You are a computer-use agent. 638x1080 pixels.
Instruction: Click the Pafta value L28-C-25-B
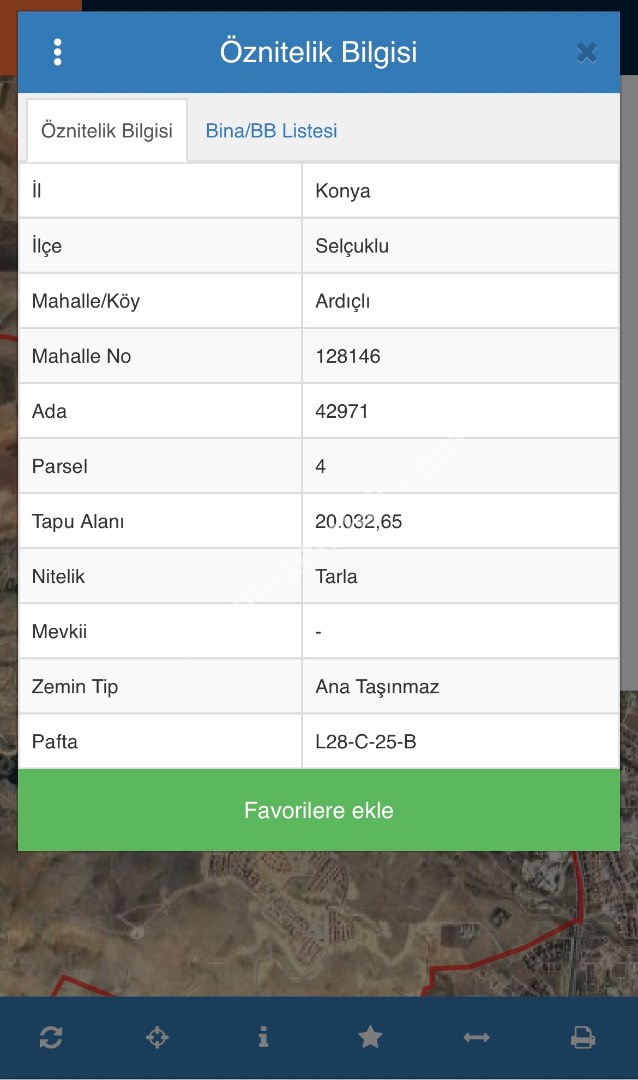coord(364,742)
